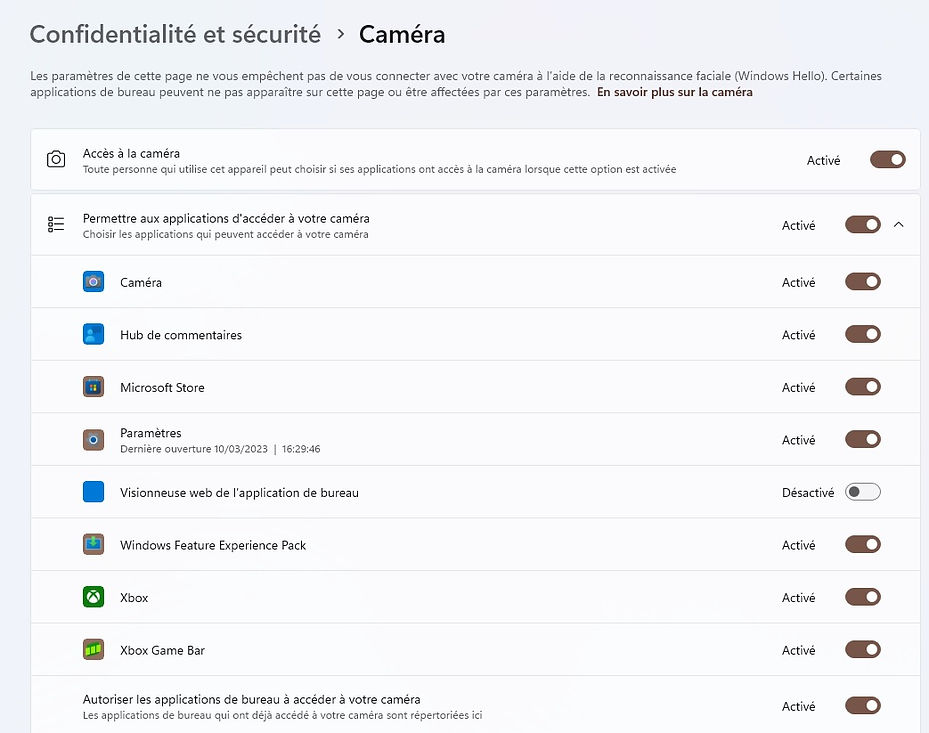This screenshot has height=733, width=929.
Task: Toggle the Permettre aux applications camera switch
Action: tap(862, 225)
